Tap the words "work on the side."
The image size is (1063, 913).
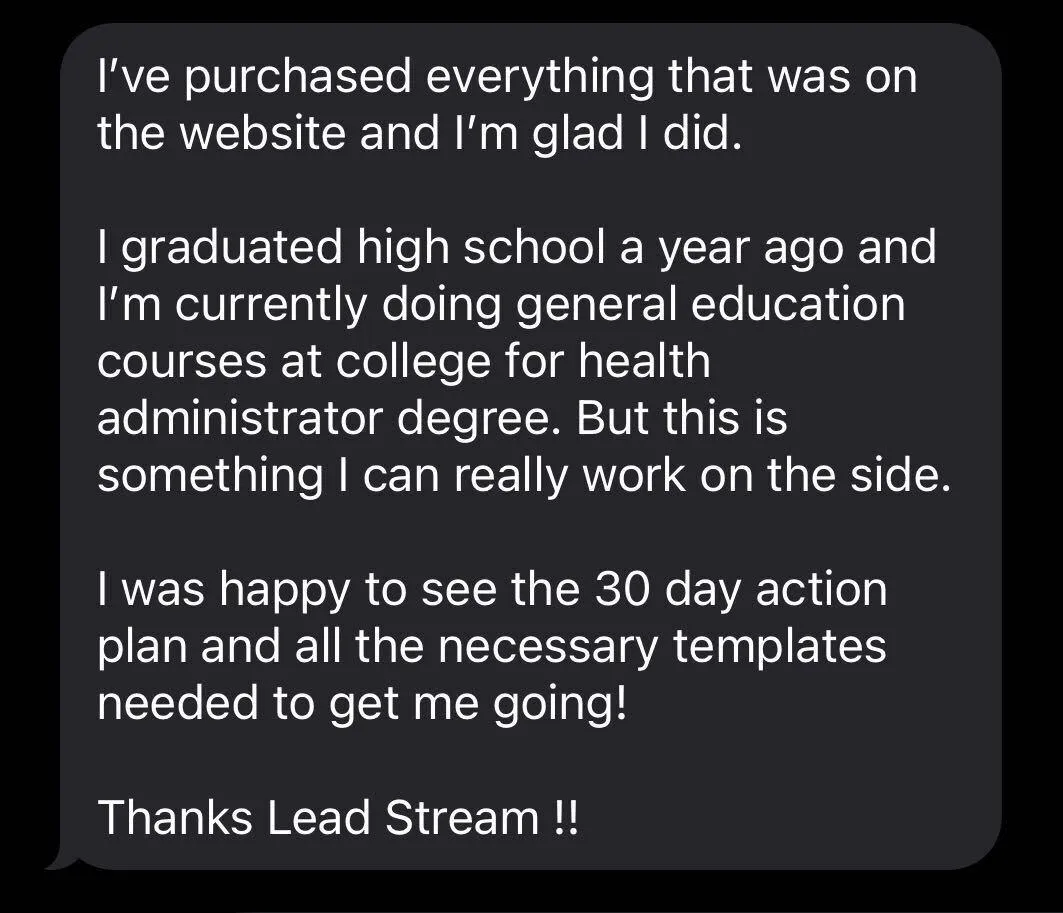point(767,474)
